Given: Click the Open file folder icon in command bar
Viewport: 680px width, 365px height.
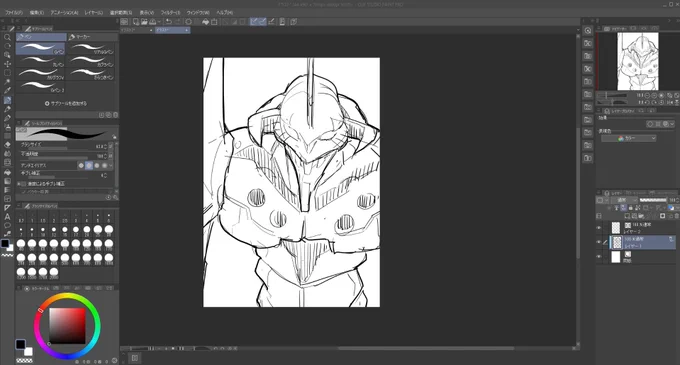Looking at the screenshot, I should 144,22.
